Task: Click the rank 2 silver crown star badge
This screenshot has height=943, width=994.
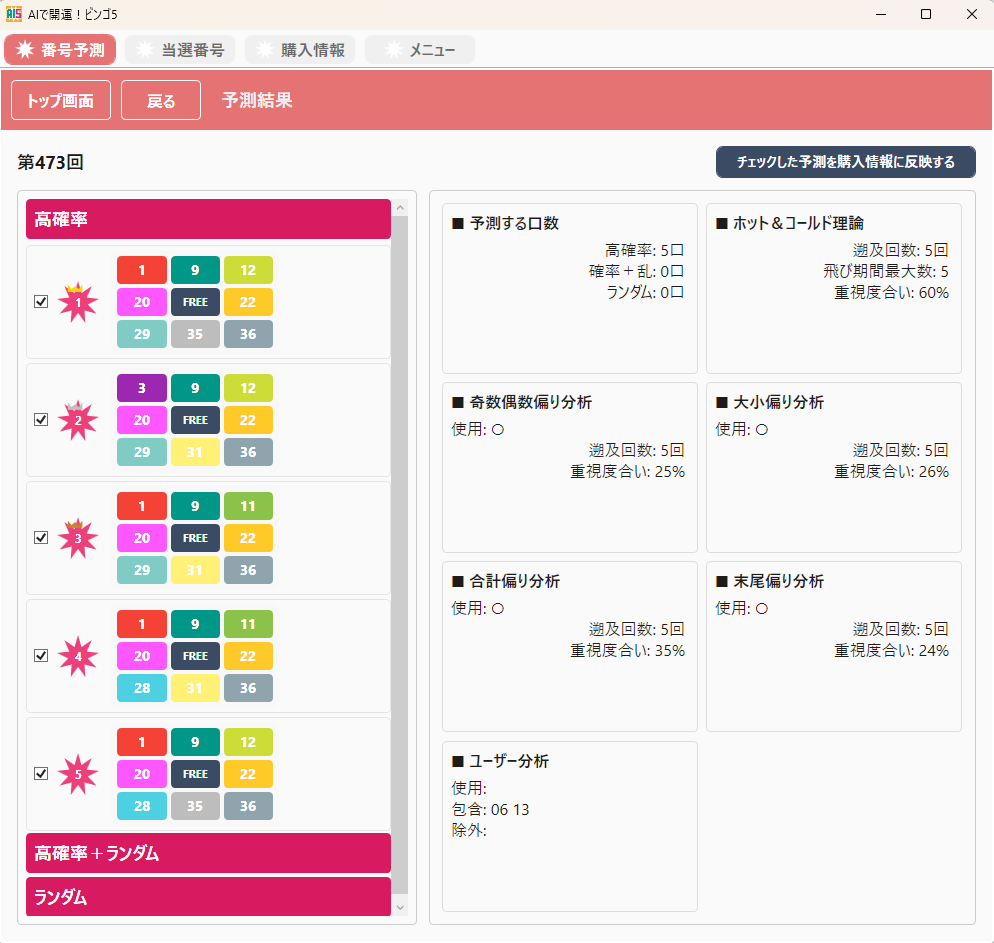Action: [x=78, y=420]
